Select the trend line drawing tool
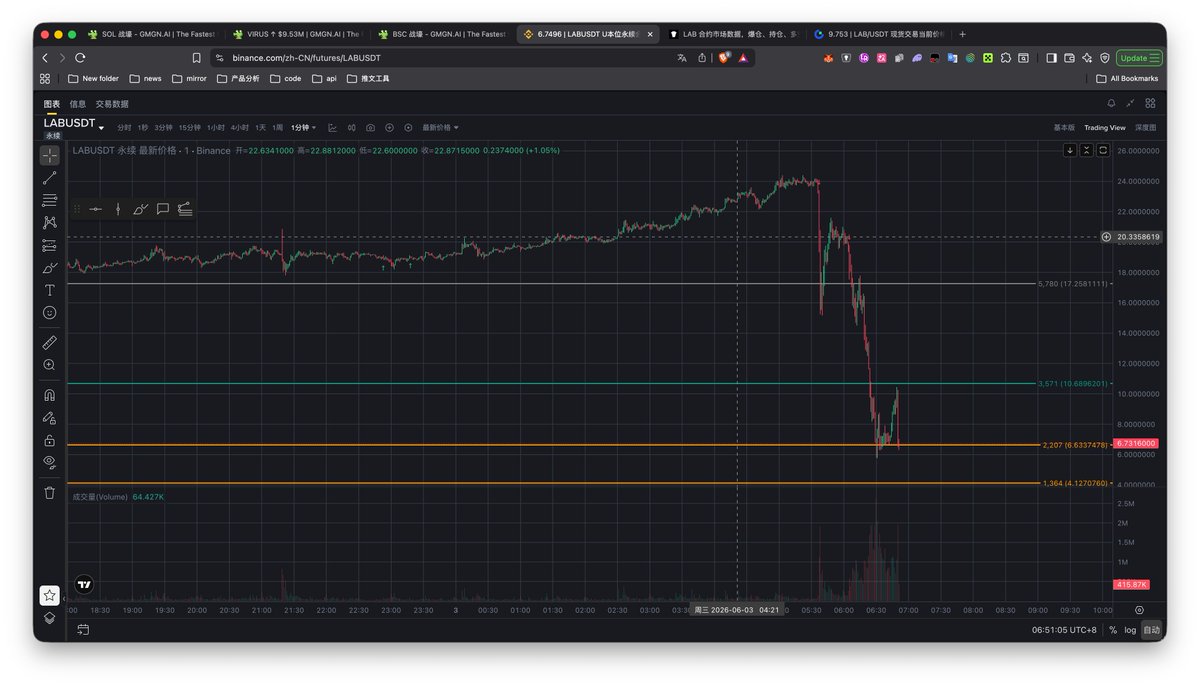Viewport: 1200px width, 686px height. coord(49,178)
